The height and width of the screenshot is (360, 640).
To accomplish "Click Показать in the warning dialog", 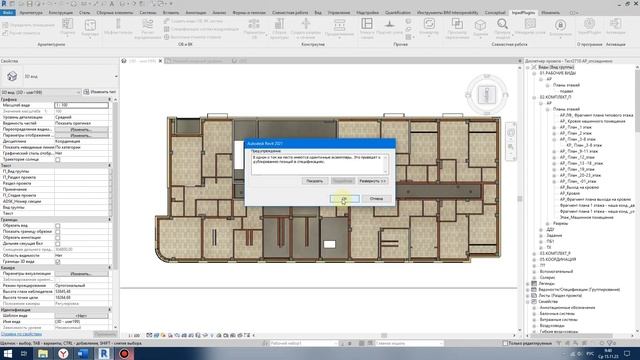I will click(314, 181).
